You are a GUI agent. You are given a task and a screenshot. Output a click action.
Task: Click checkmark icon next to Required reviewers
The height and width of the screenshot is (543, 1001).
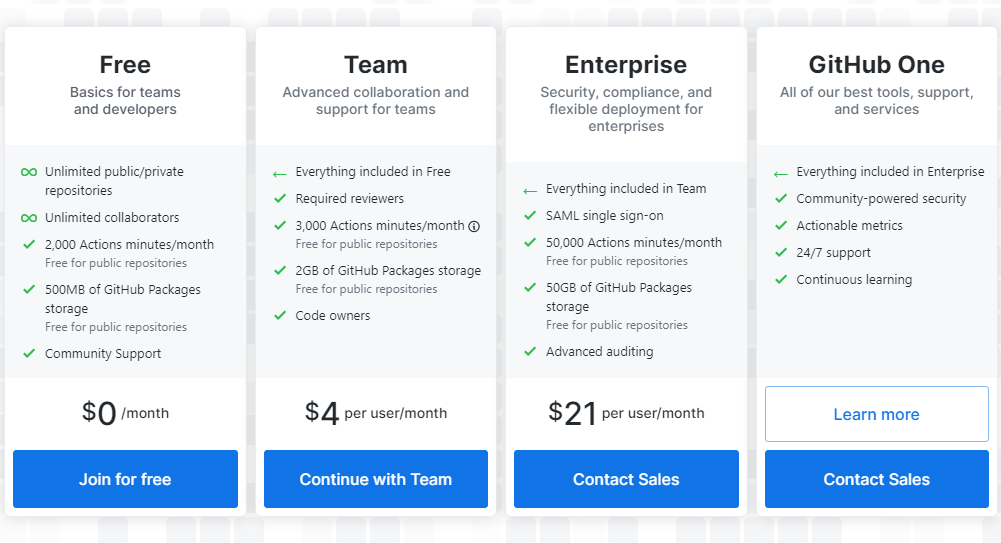280,198
